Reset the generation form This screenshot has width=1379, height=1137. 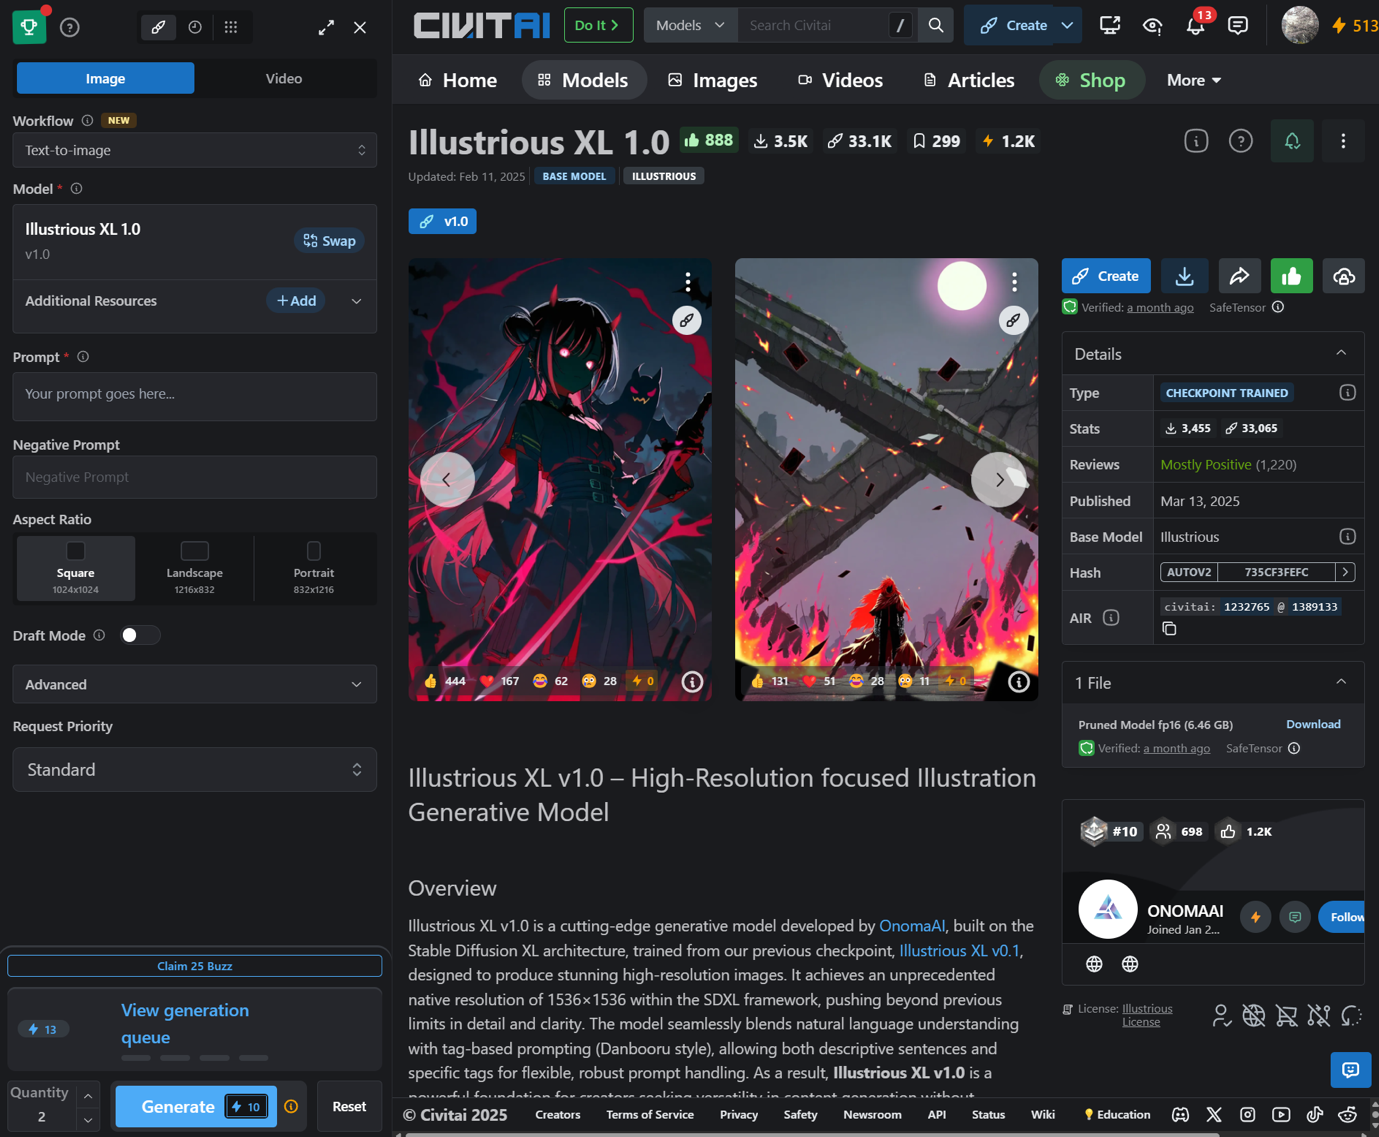(x=349, y=1106)
